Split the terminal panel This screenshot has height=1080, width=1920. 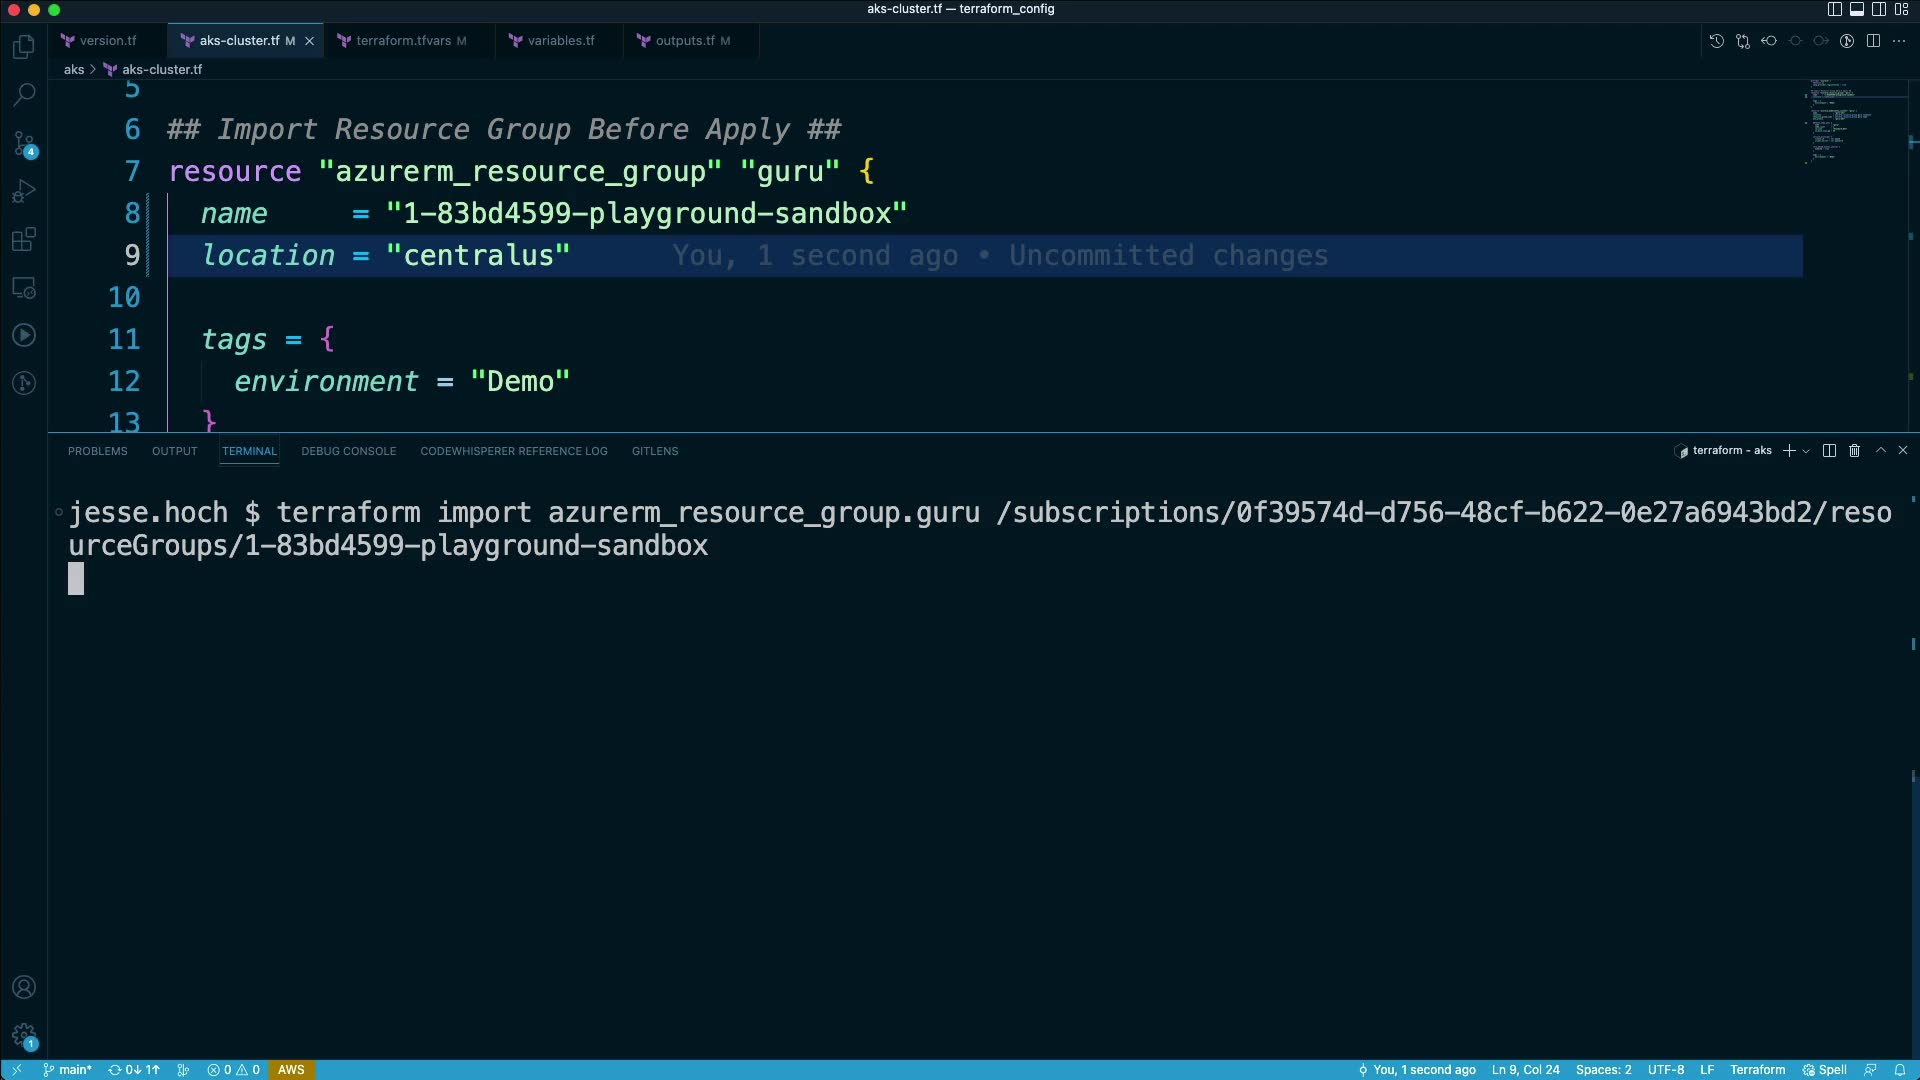(1829, 451)
